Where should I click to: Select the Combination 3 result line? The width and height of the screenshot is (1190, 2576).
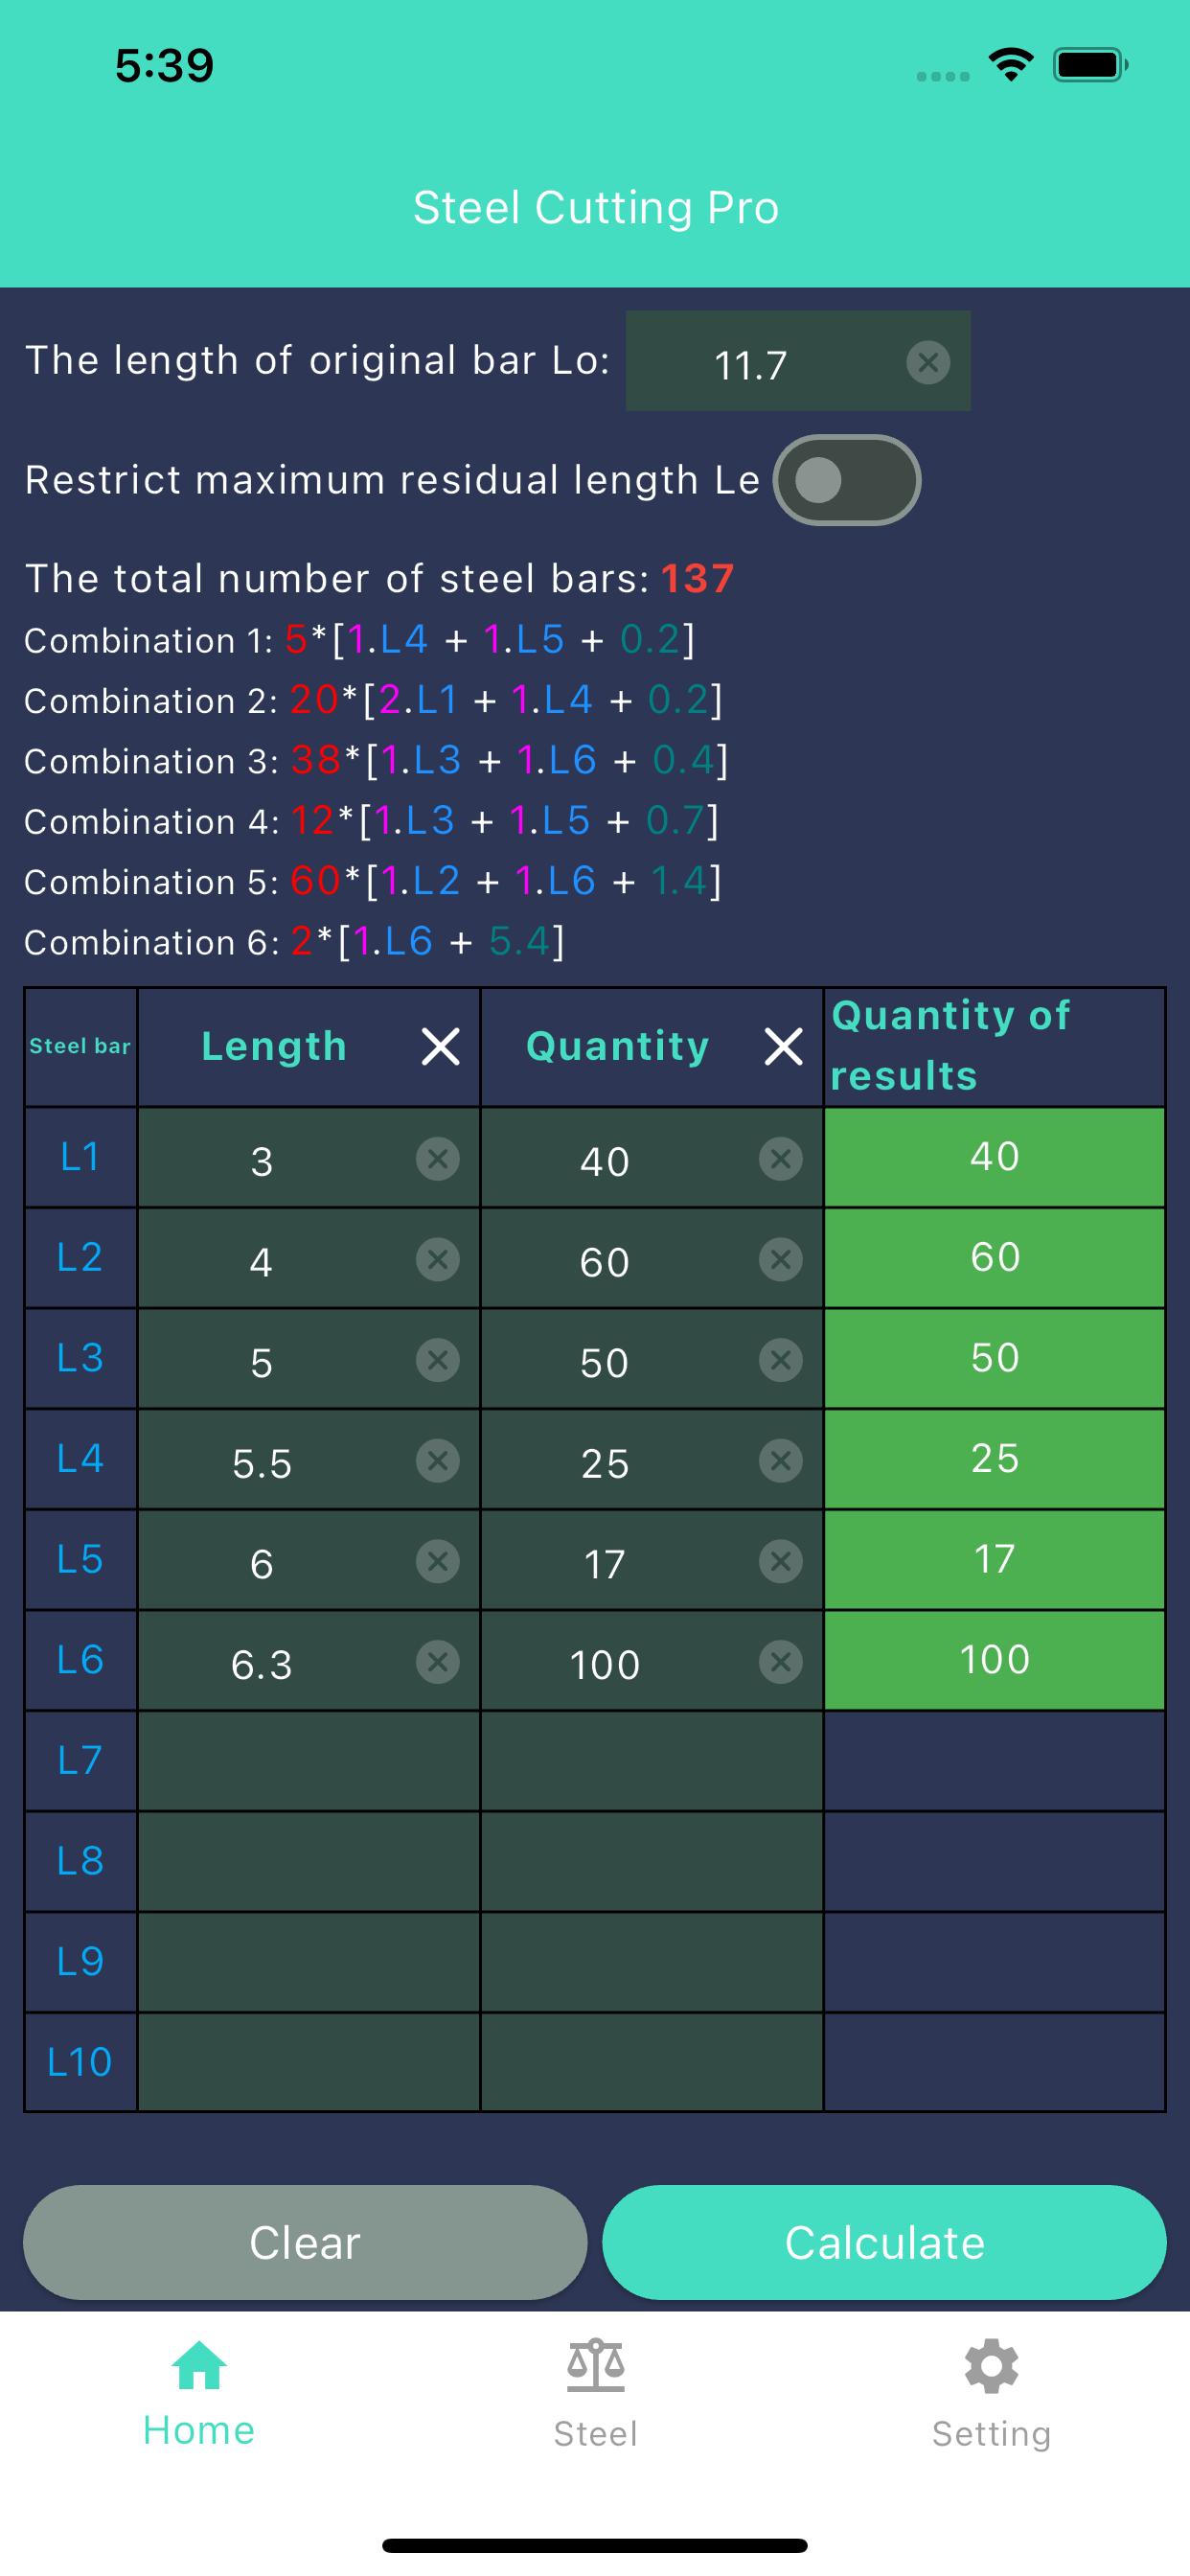pyautogui.click(x=377, y=761)
